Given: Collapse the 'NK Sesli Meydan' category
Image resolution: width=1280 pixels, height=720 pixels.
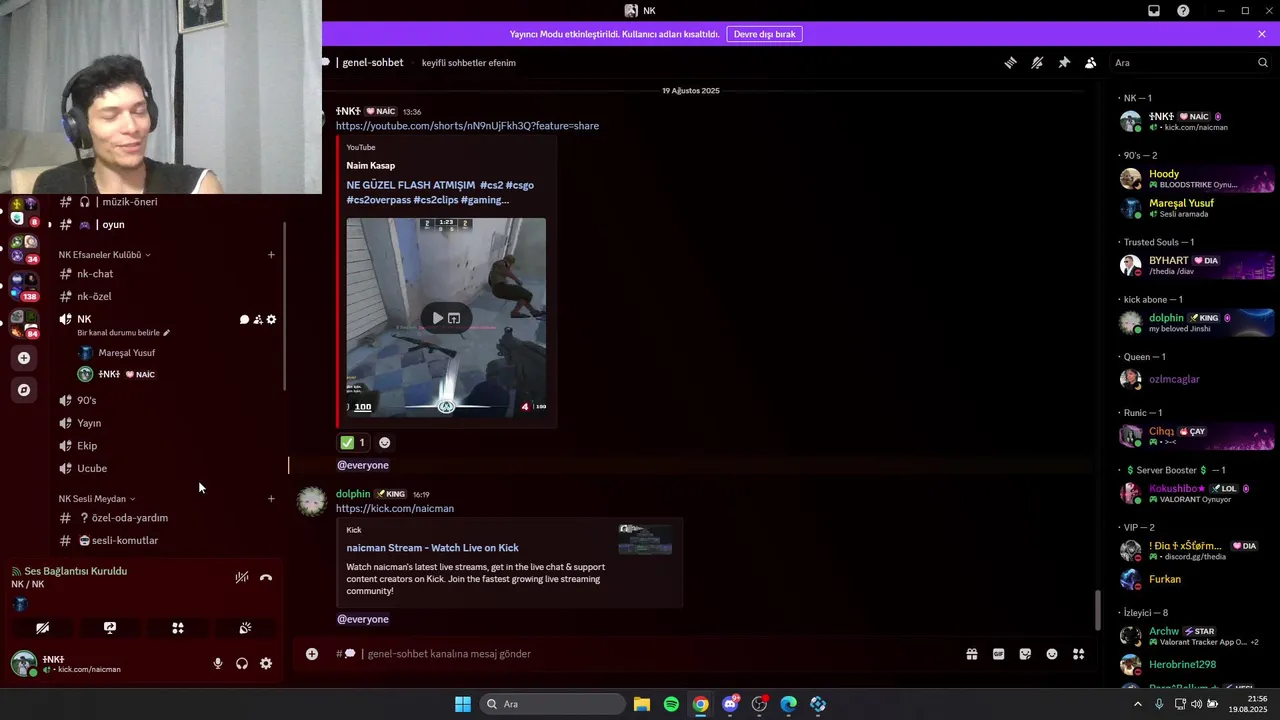Looking at the screenshot, I should (x=97, y=499).
